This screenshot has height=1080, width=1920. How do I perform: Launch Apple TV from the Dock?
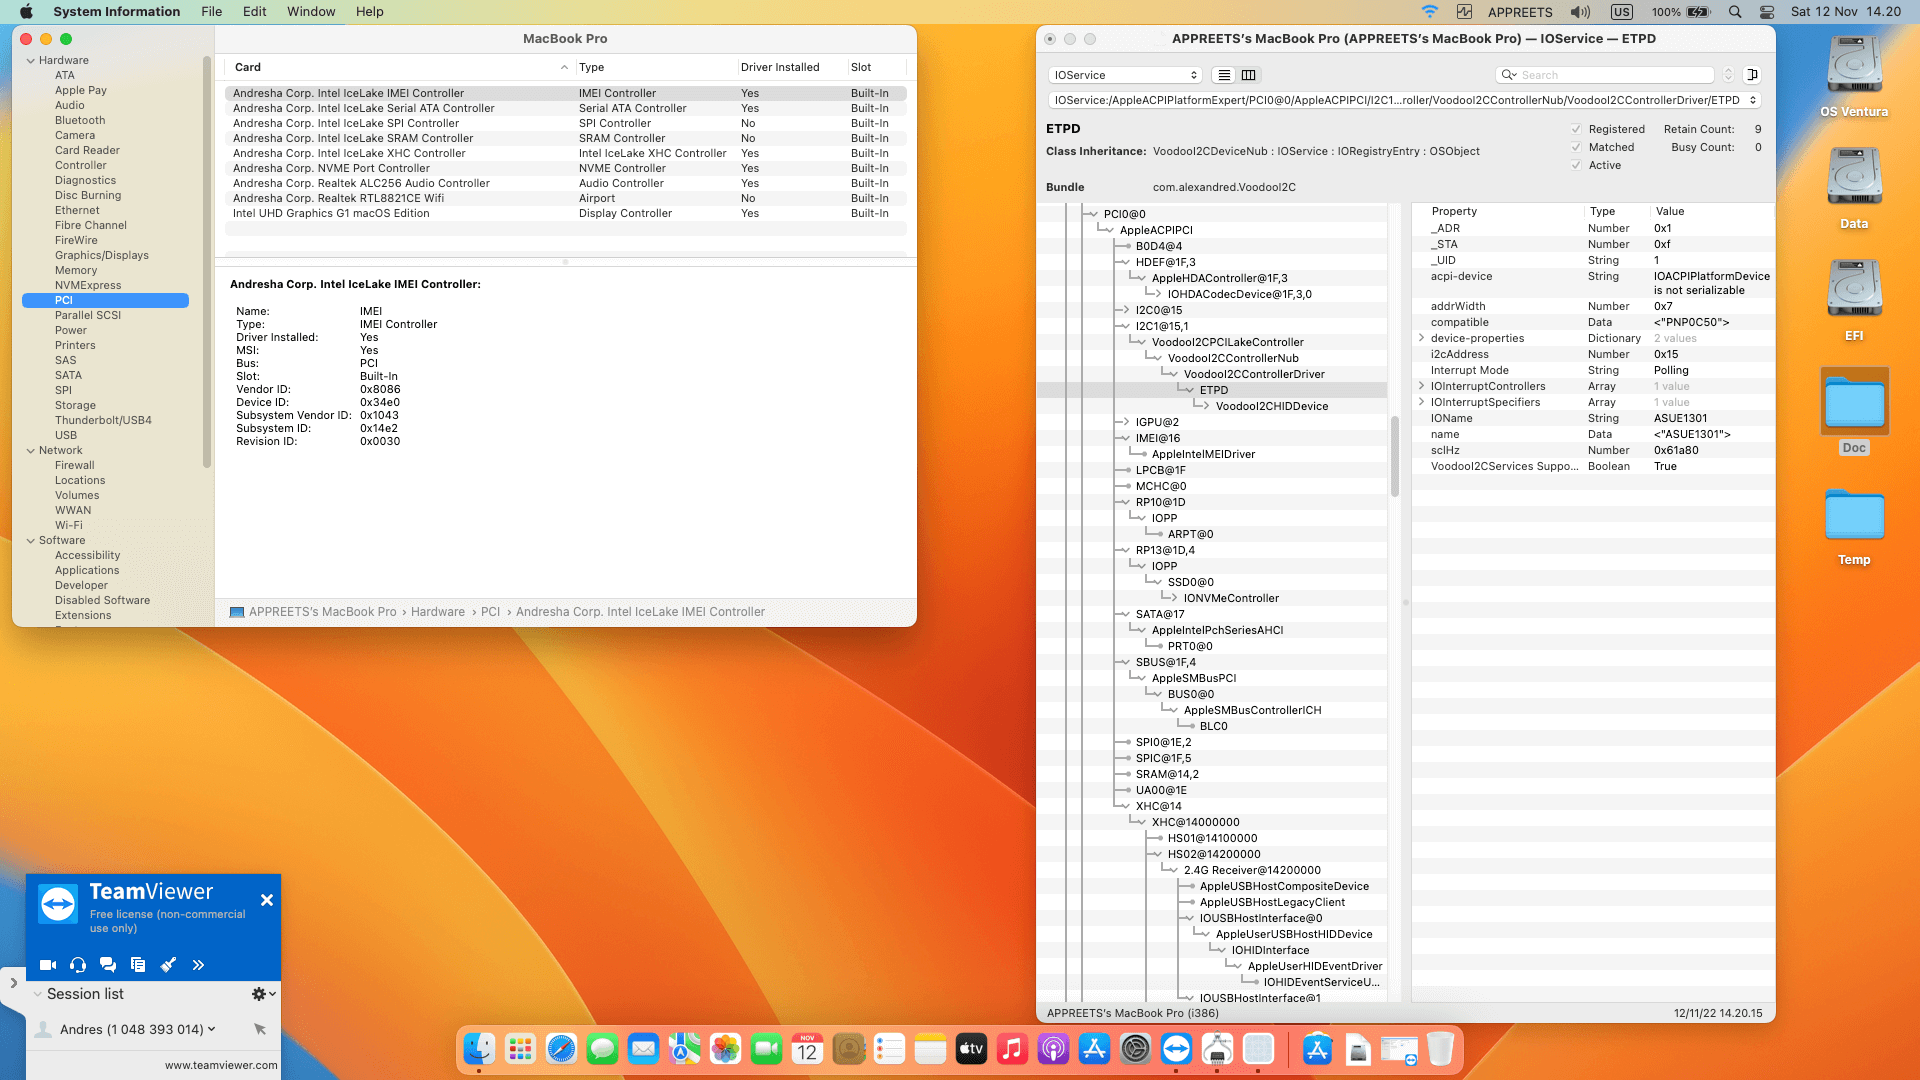coord(971,1049)
